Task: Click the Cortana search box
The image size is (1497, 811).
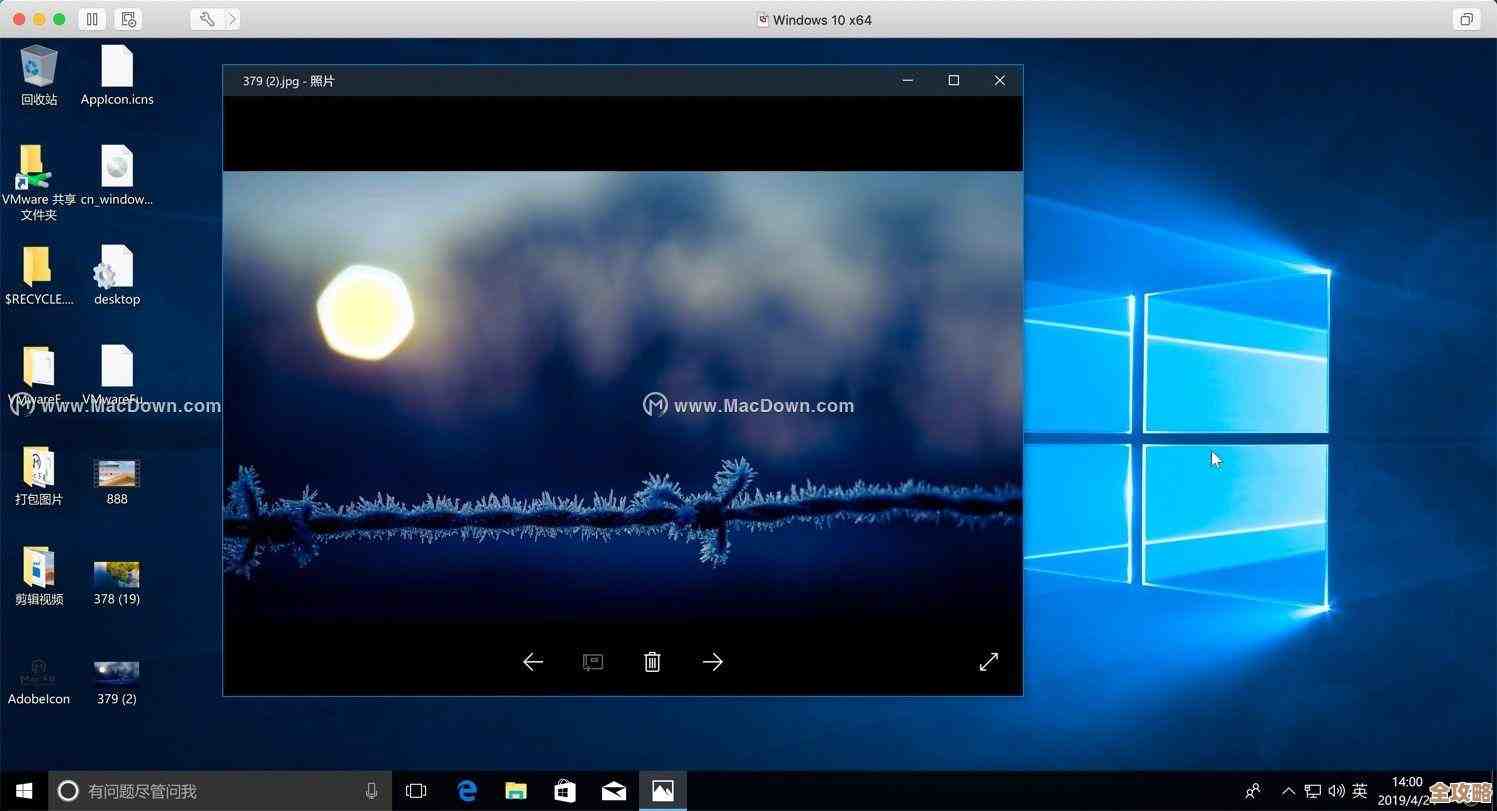Action: [220, 791]
